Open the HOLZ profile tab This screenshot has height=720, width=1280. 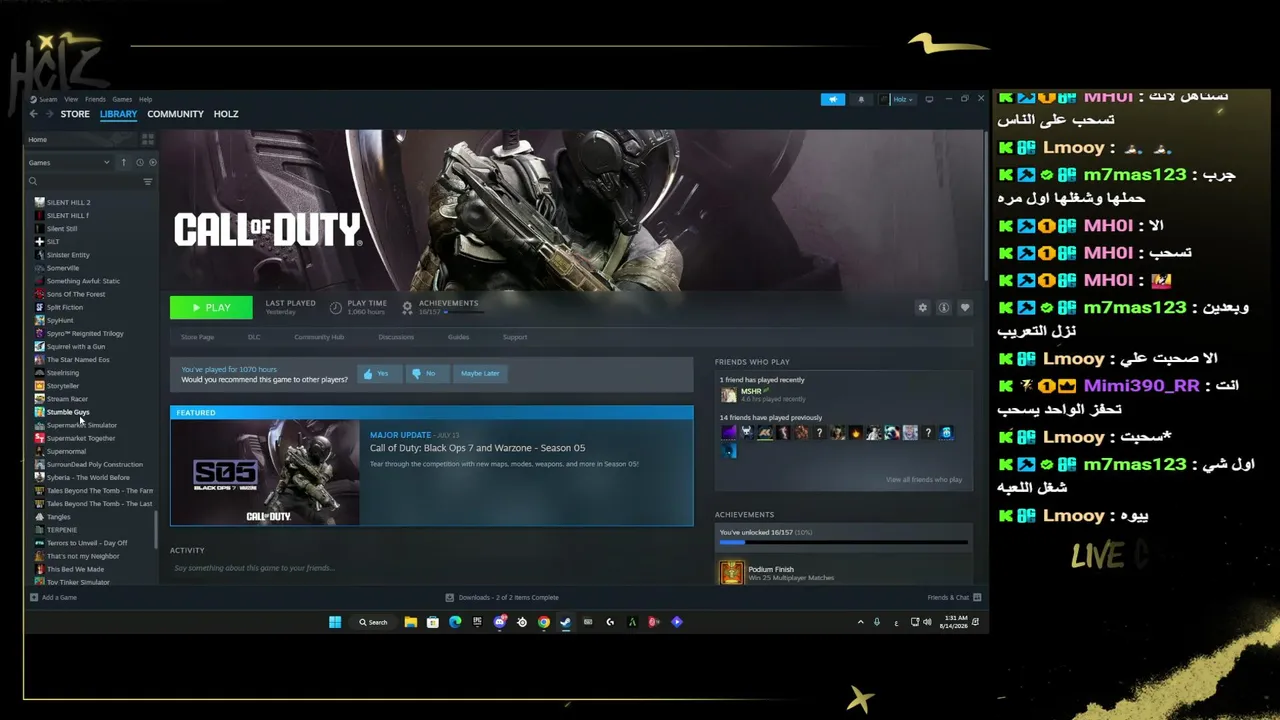pos(226,114)
